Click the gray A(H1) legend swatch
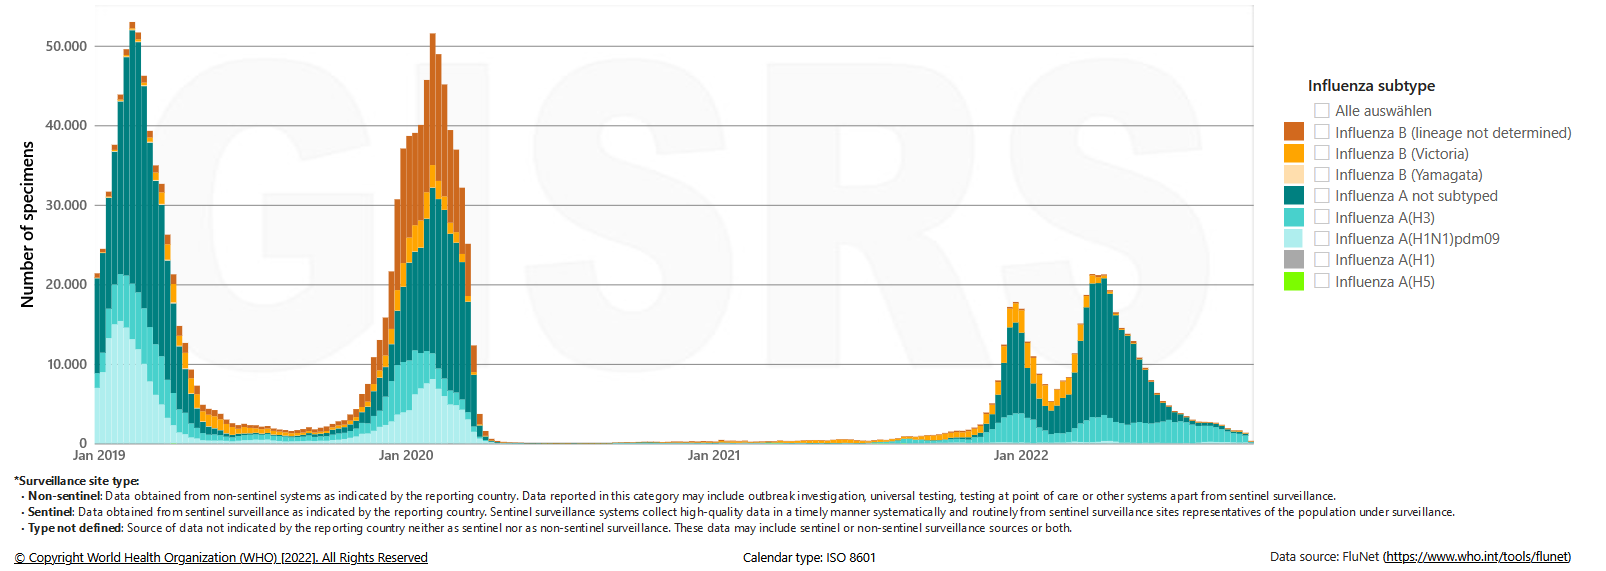Screen dimensions: 1606x571 point(1293,259)
